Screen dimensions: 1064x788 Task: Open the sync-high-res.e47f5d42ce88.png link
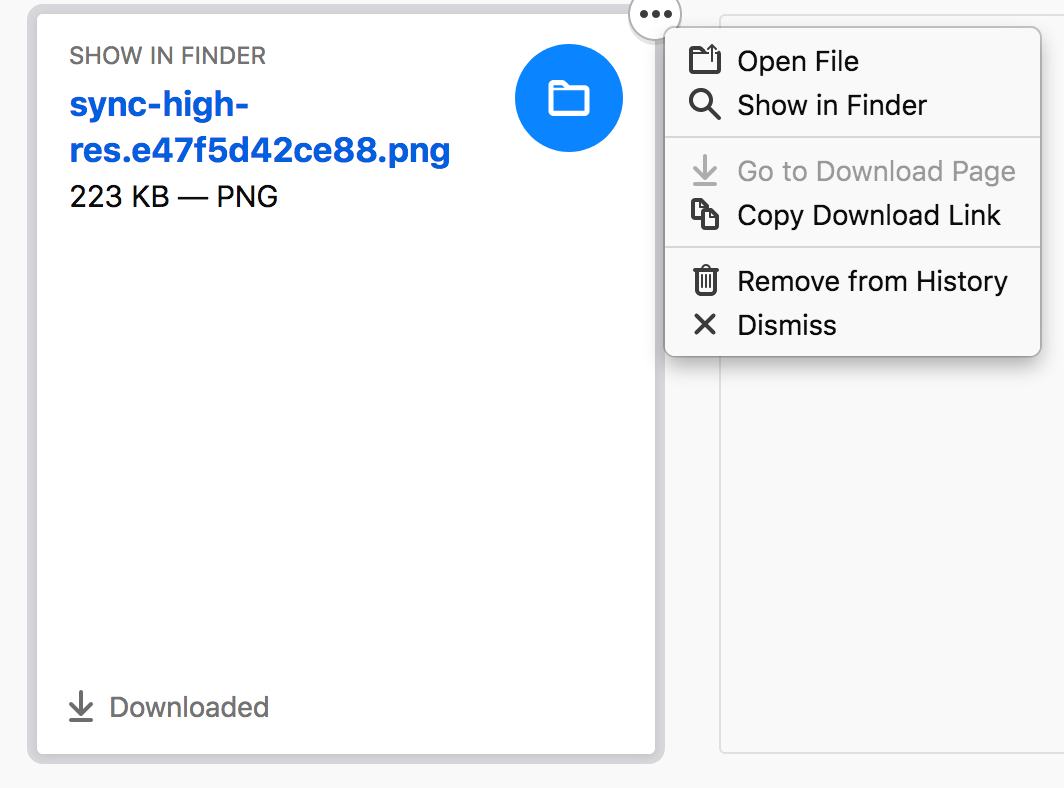click(x=260, y=127)
